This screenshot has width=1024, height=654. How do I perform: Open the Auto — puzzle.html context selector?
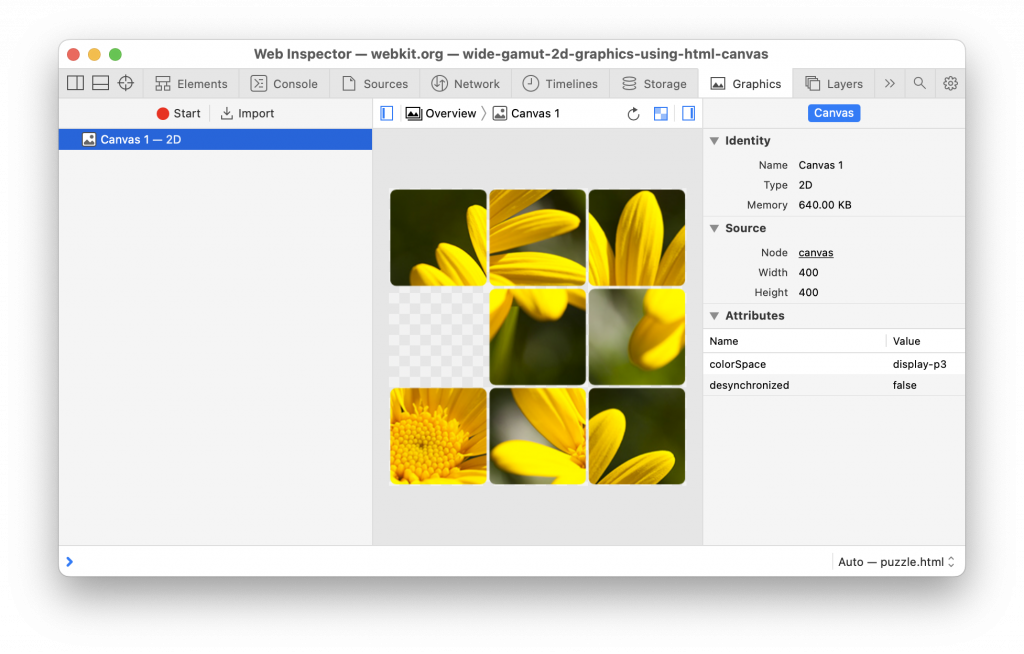[896, 562]
